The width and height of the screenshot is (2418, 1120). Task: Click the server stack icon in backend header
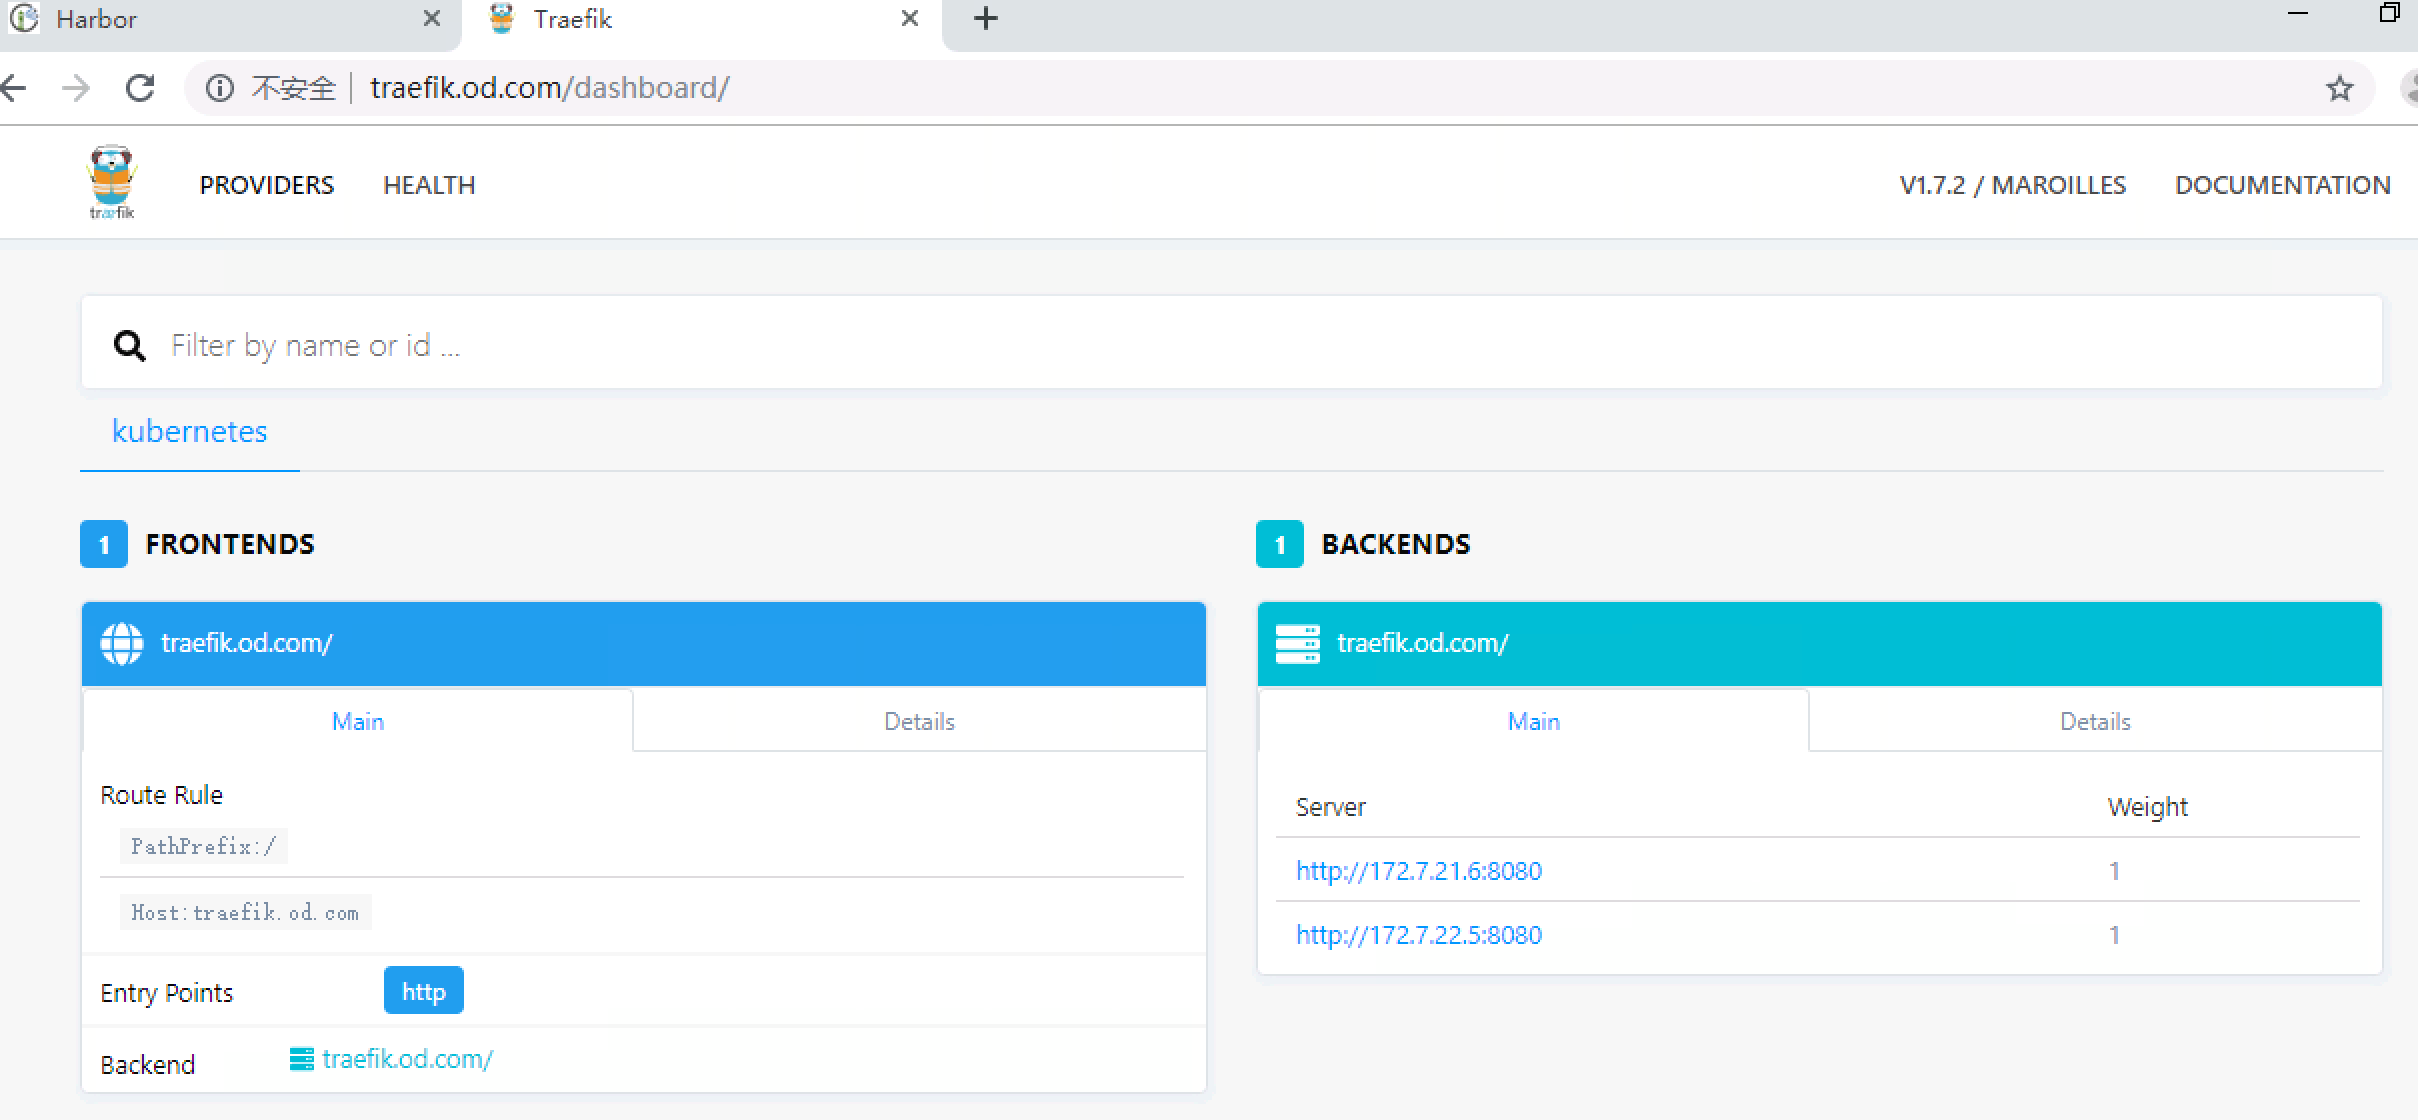coord(1297,644)
